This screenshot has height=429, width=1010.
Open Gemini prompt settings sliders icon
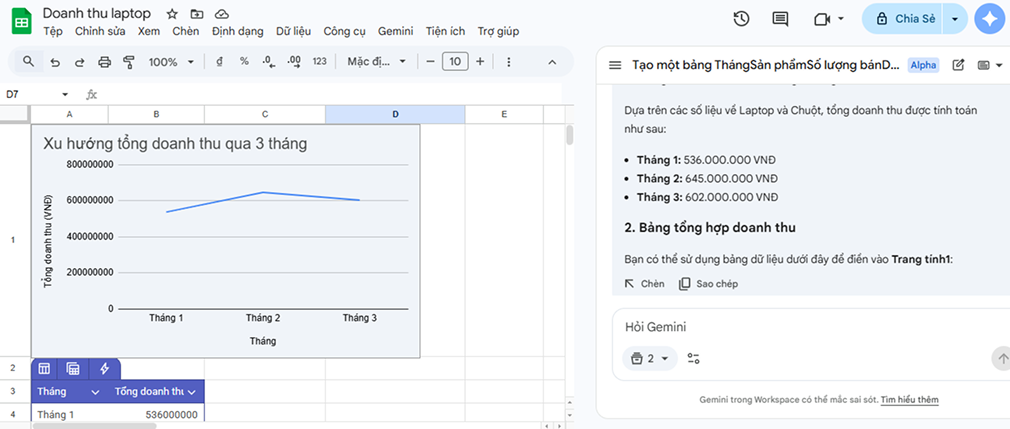click(694, 359)
